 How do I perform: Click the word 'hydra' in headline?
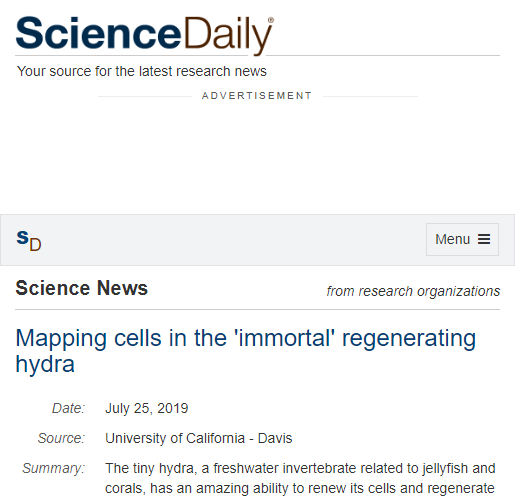point(45,364)
